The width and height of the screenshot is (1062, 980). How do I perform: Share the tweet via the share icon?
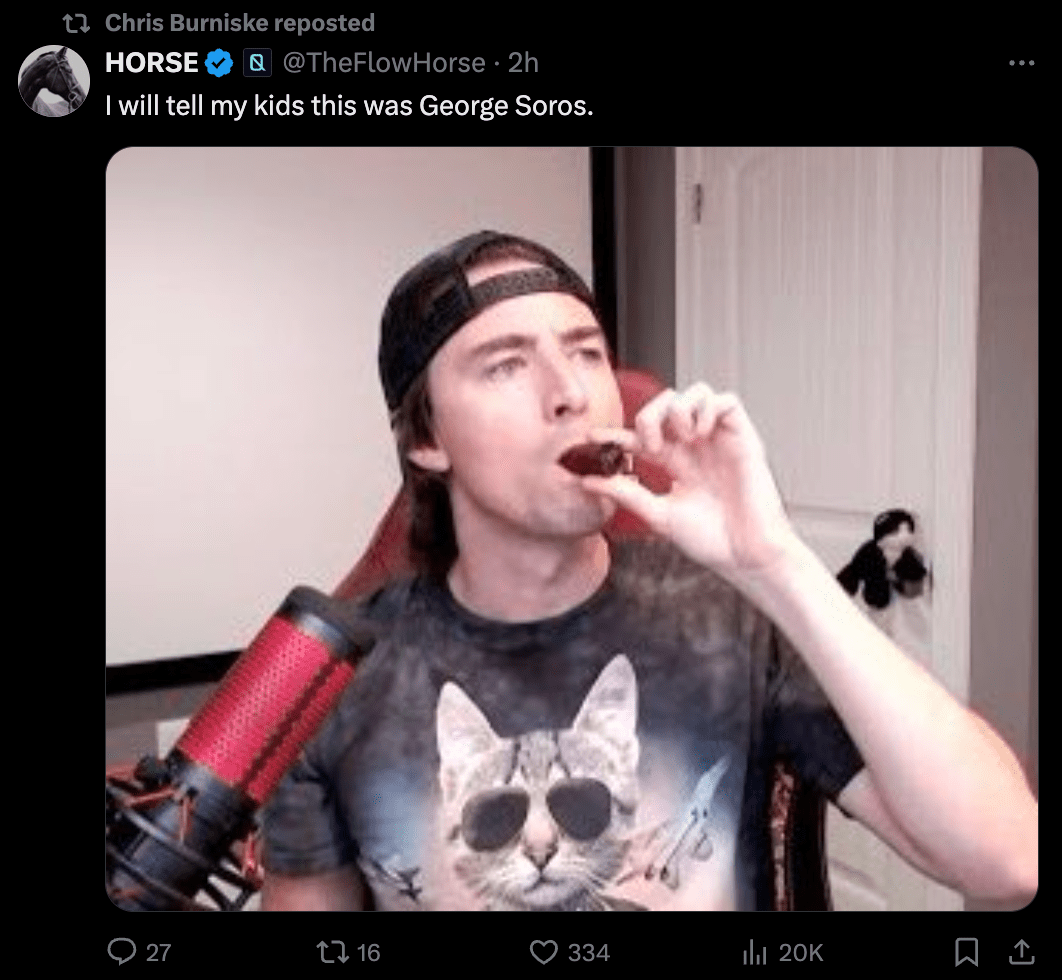1021,952
